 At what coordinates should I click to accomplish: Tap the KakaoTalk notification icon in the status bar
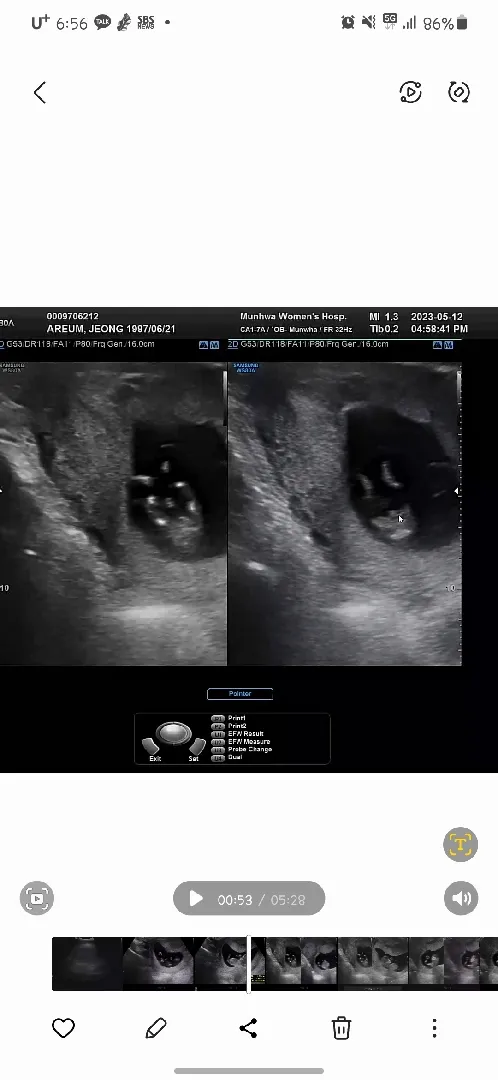[x=103, y=23]
